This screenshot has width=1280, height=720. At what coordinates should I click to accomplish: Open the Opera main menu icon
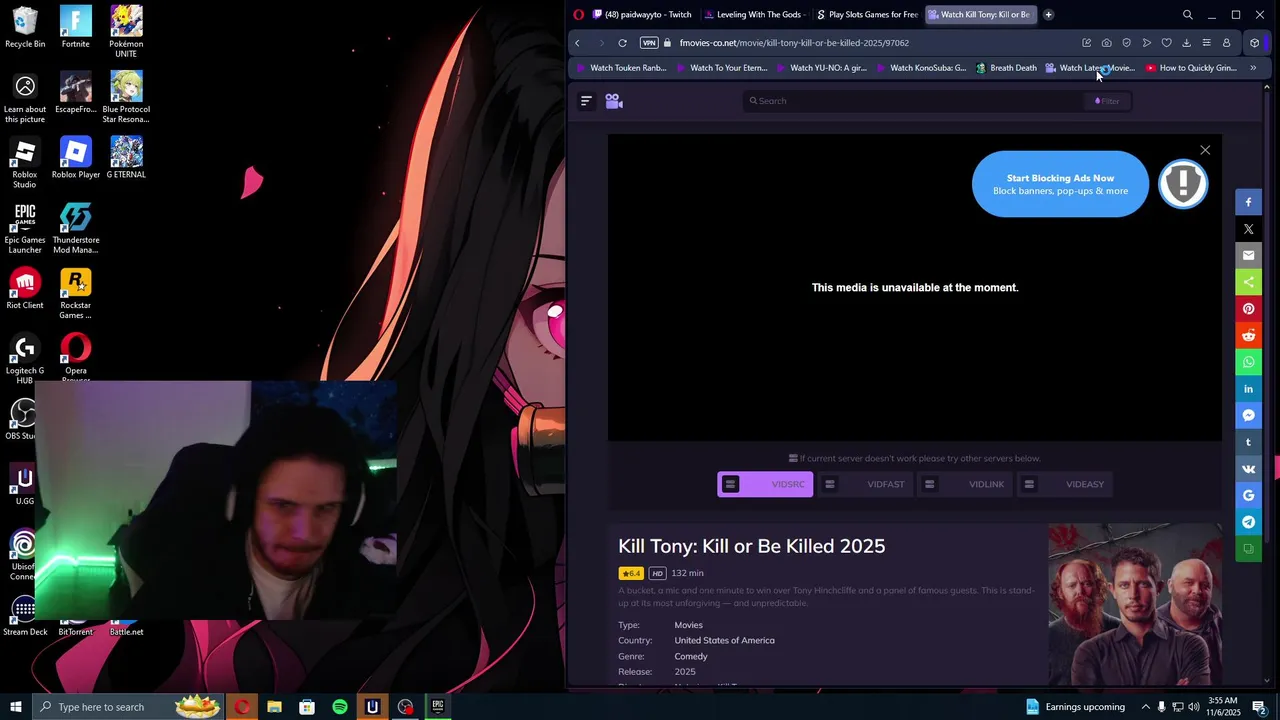point(578,15)
